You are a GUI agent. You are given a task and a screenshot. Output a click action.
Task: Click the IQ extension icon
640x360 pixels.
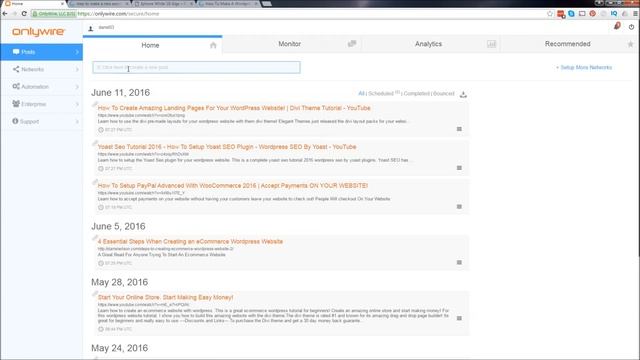click(614, 13)
